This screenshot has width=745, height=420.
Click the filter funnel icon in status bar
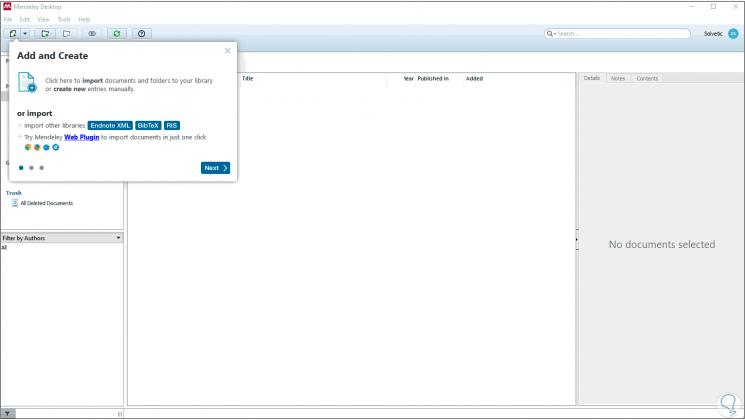tap(7, 414)
